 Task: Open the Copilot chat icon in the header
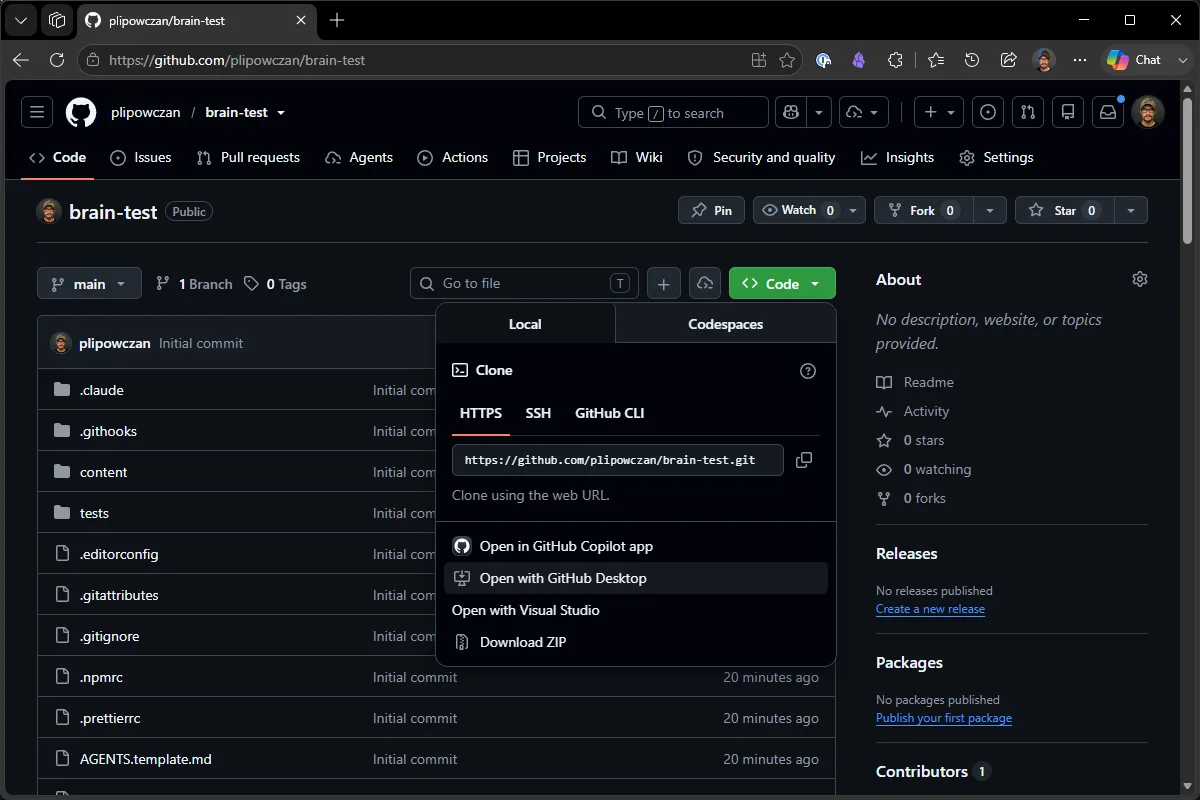pyautogui.click(x=792, y=112)
